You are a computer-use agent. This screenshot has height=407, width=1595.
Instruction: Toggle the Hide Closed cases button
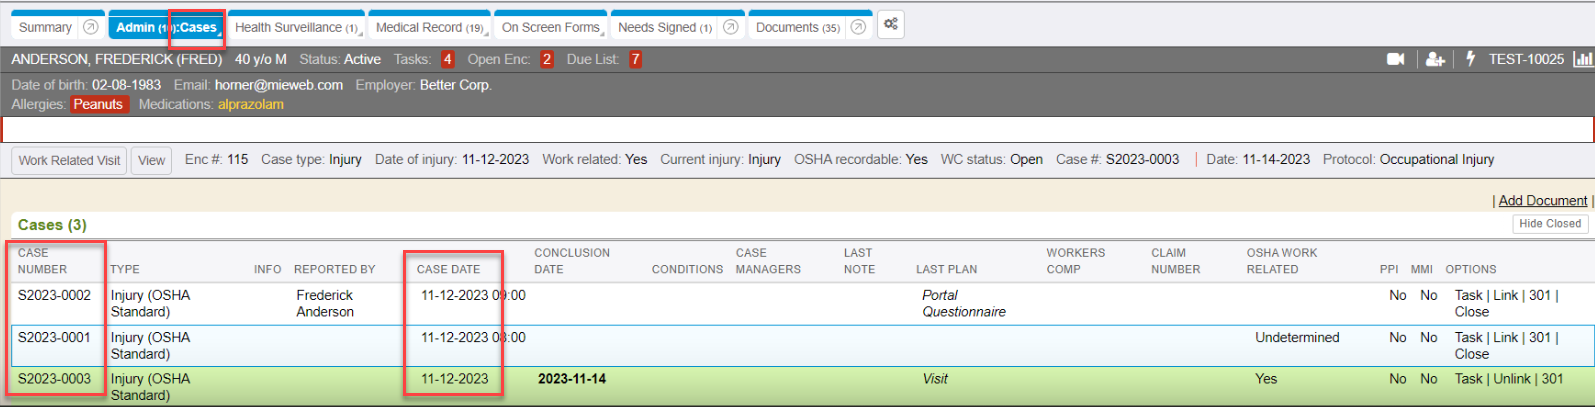click(x=1550, y=224)
